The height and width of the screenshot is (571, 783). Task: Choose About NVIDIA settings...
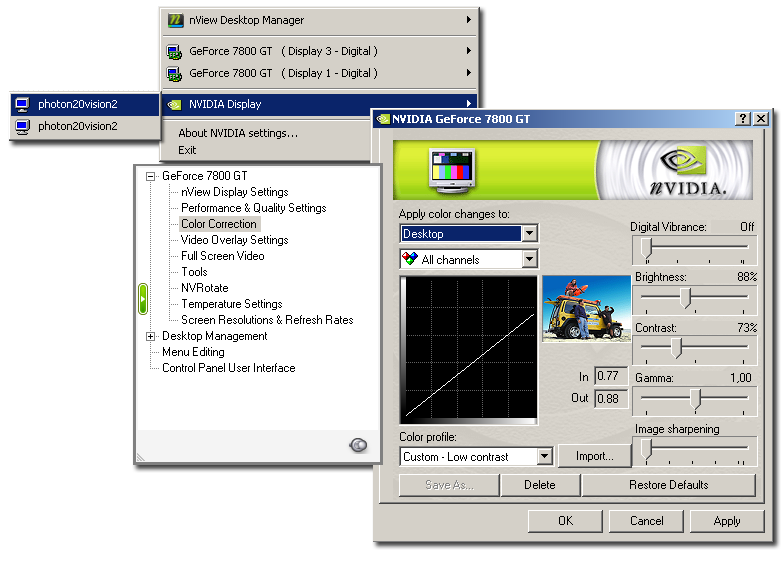[x=238, y=133]
